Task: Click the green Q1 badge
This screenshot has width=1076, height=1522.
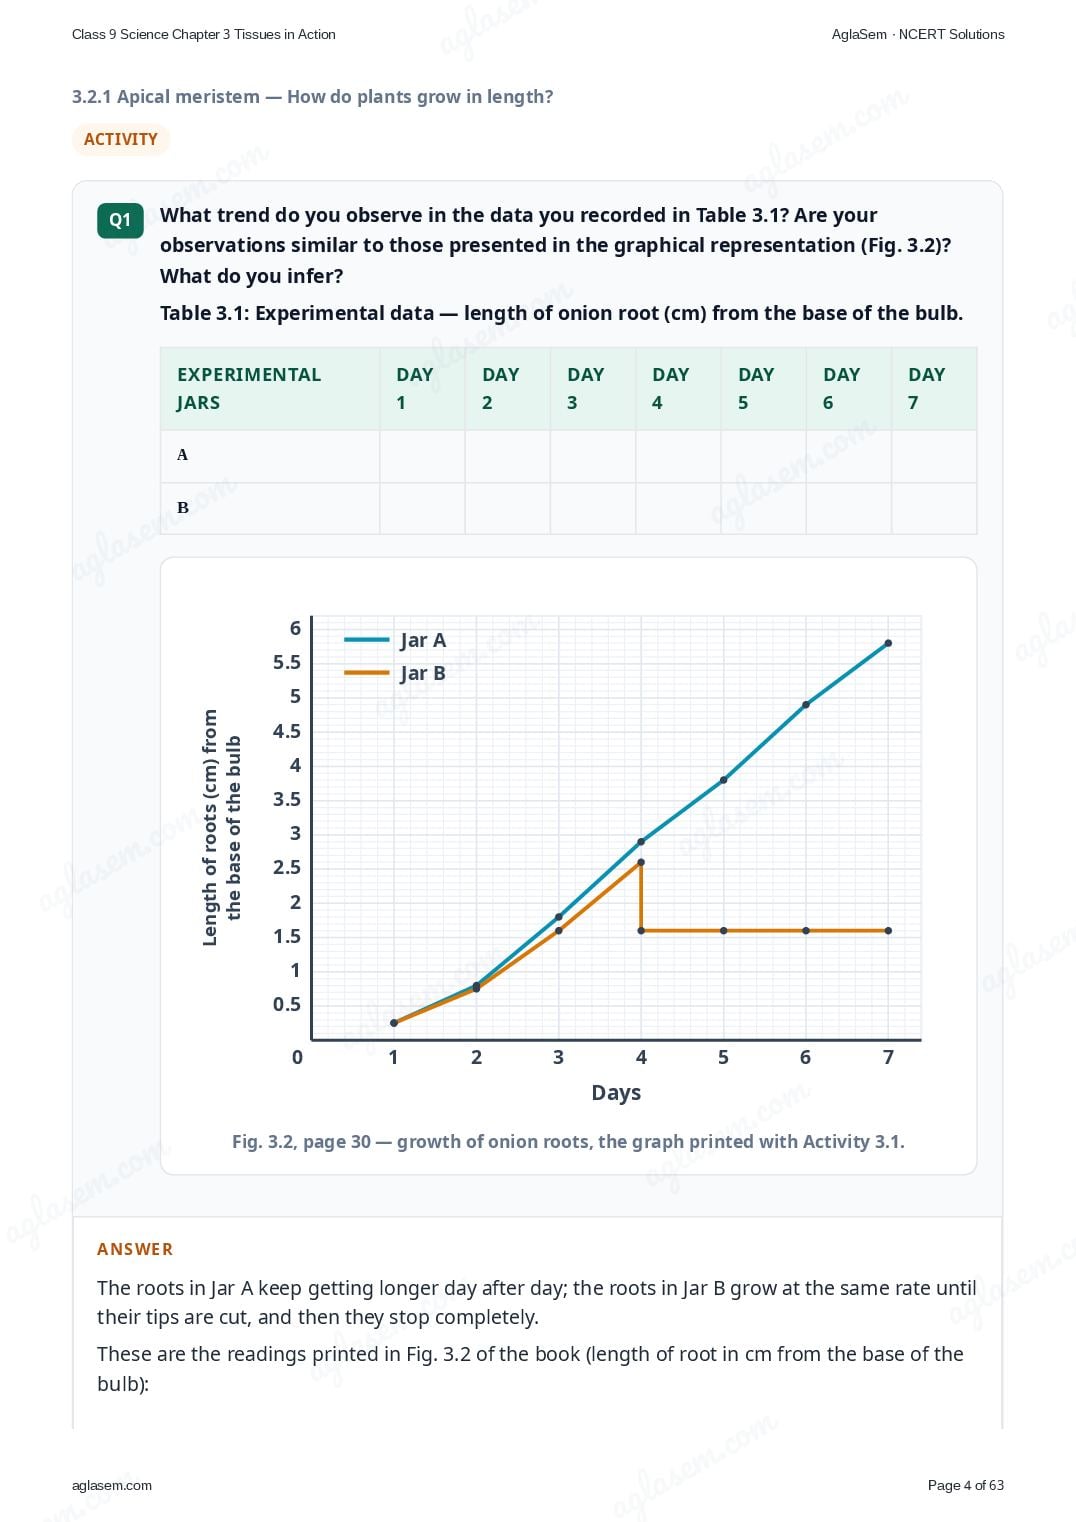Action: click(120, 220)
